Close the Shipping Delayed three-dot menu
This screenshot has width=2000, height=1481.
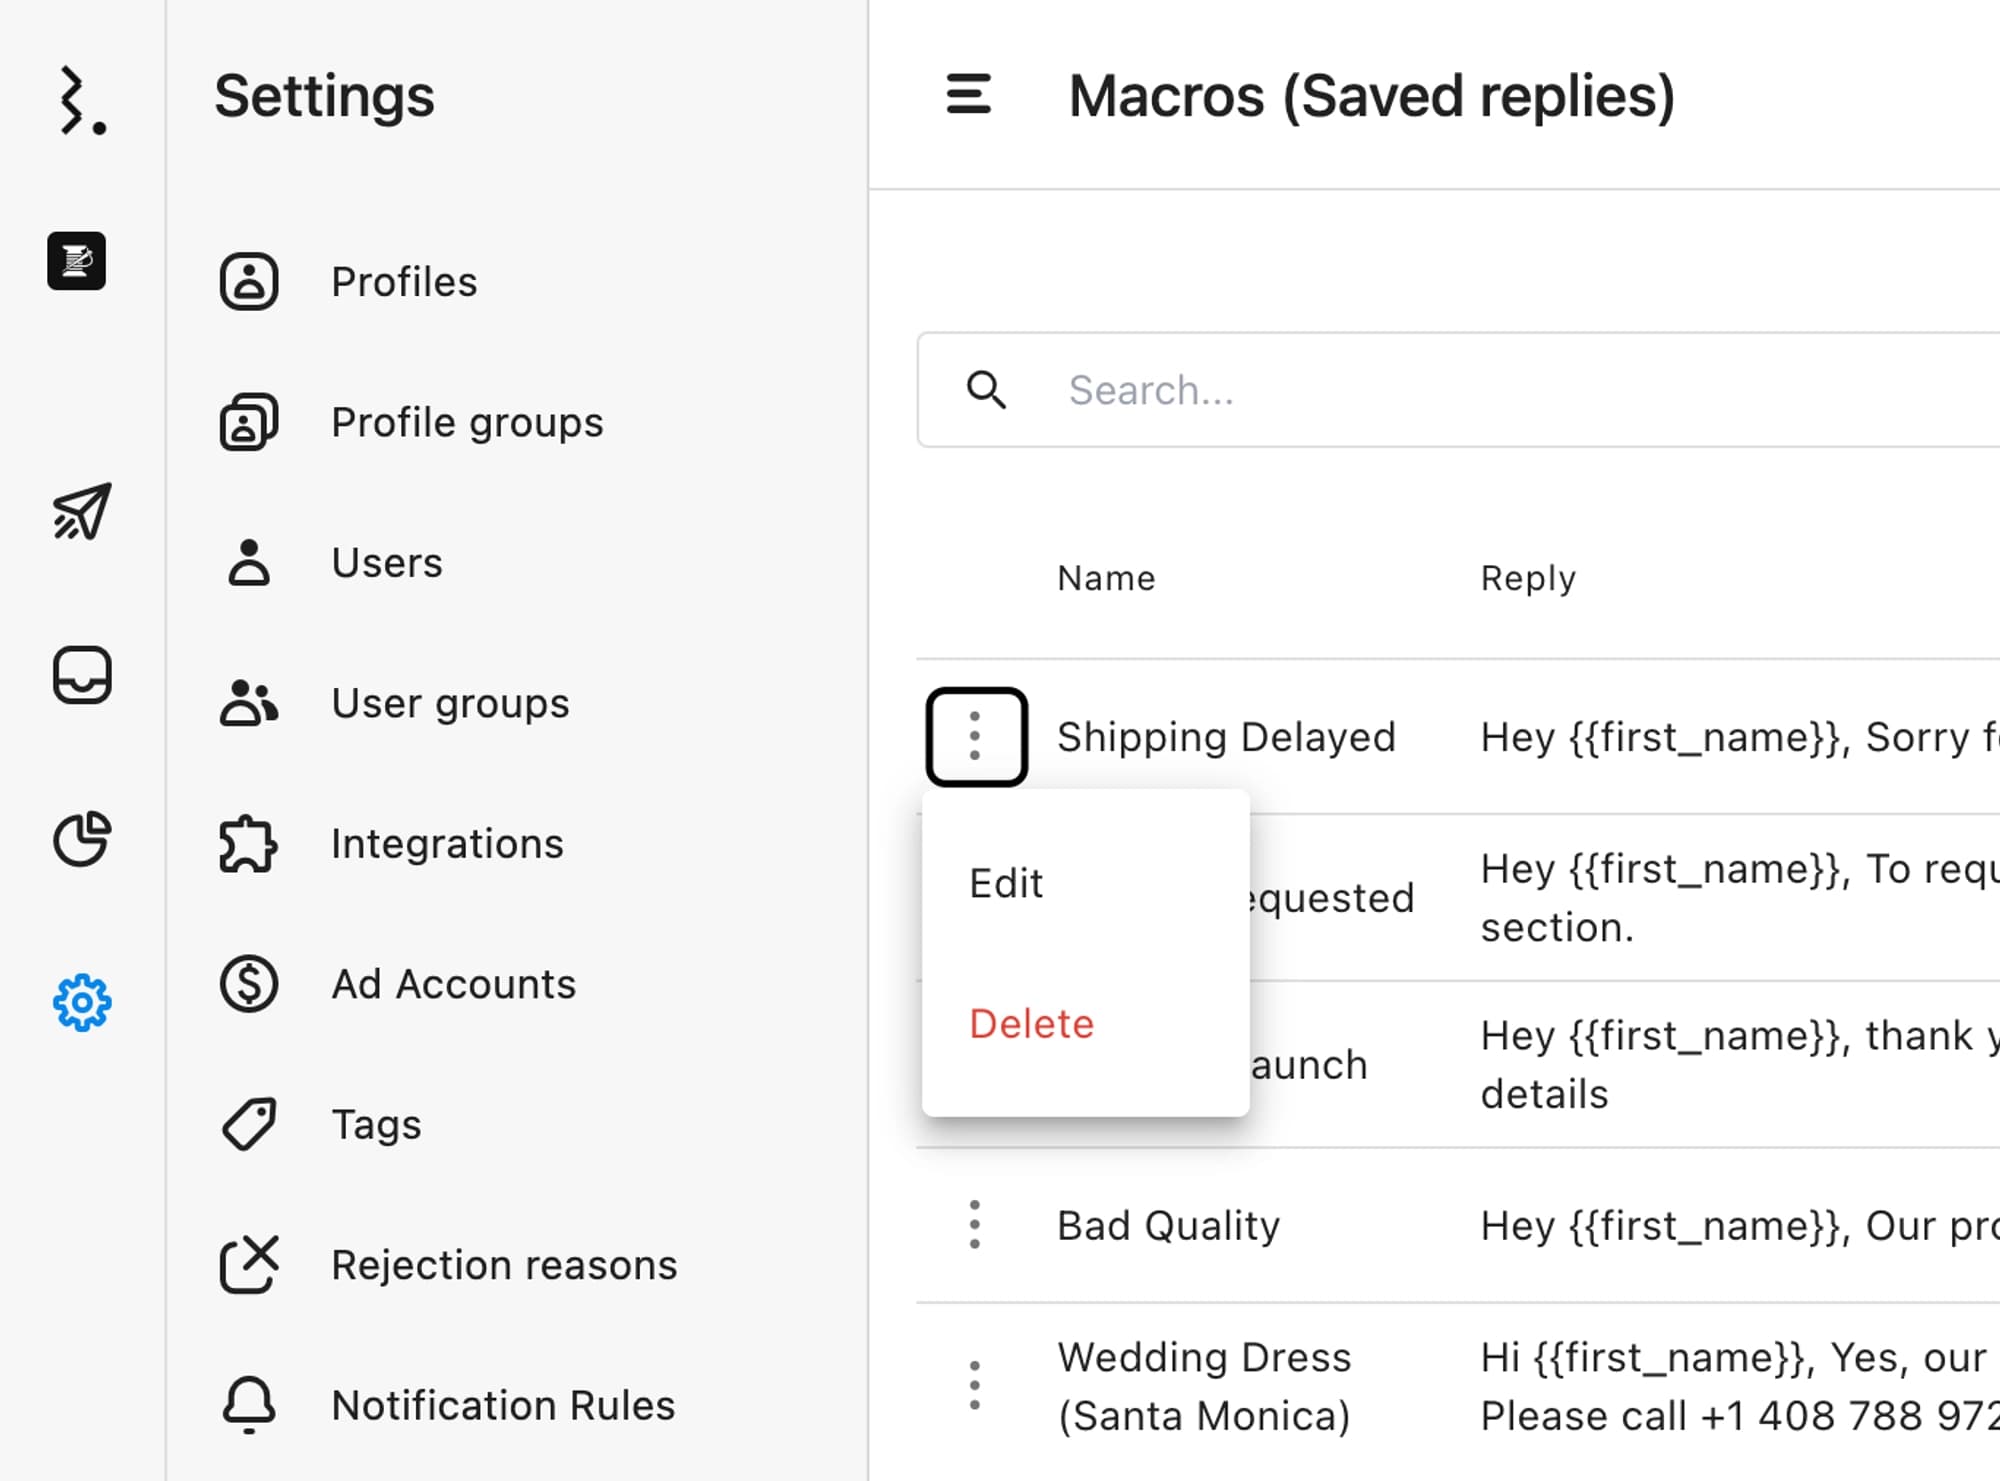[x=976, y=737]
